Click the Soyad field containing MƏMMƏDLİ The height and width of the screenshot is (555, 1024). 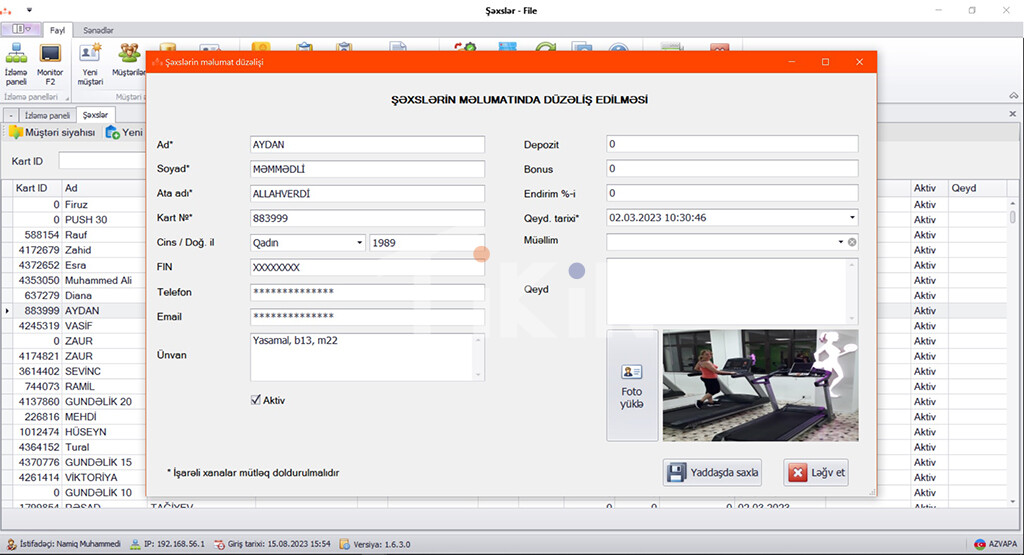point(367,169)
